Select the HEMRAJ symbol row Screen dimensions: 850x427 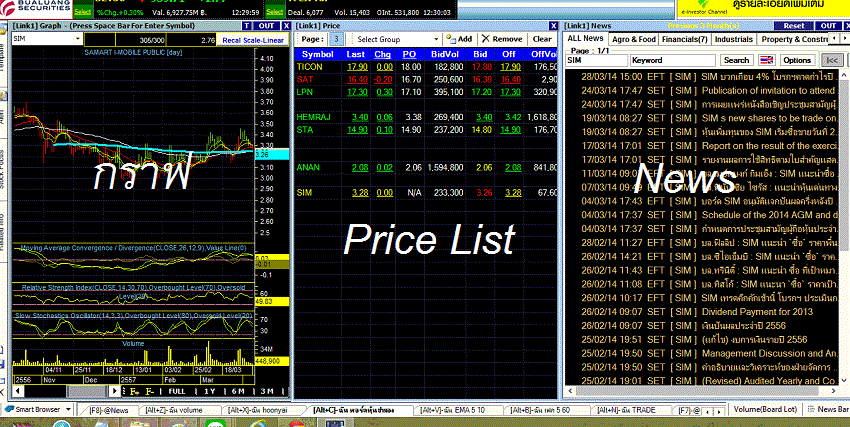(x=314, y=117)
